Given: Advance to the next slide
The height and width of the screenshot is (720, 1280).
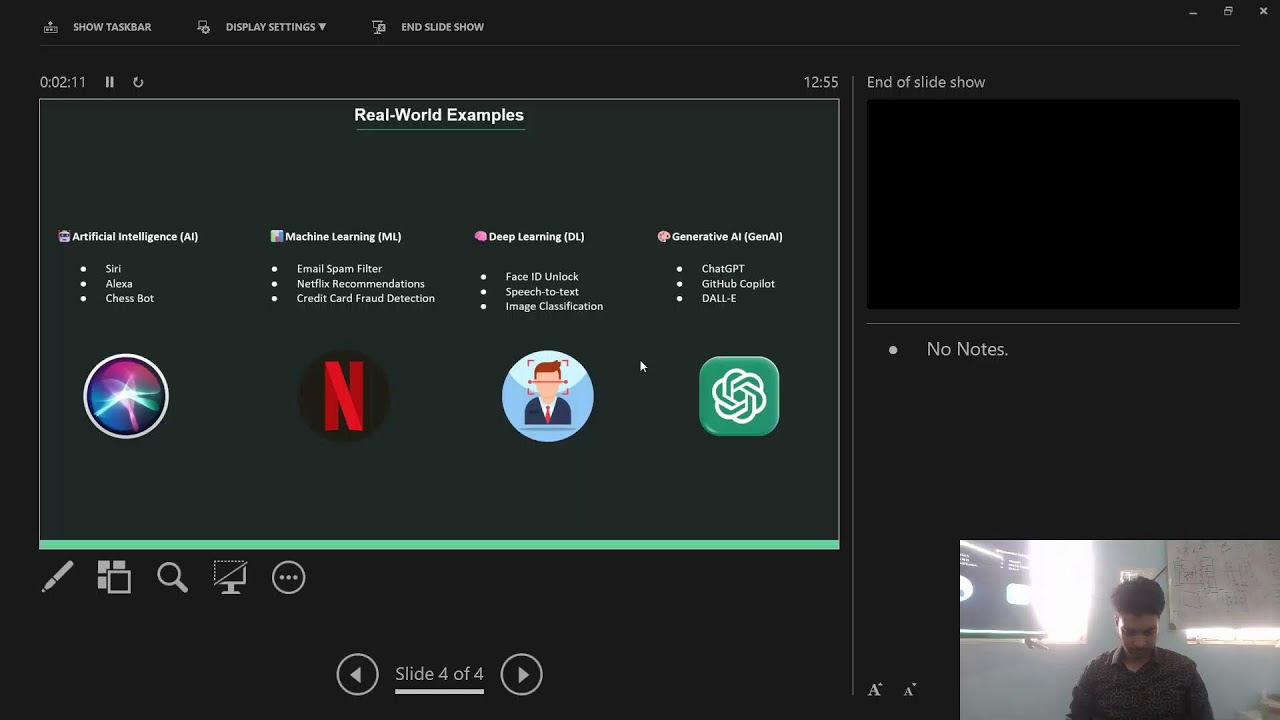Looking at the screenshot, I should tap(521, 674).
